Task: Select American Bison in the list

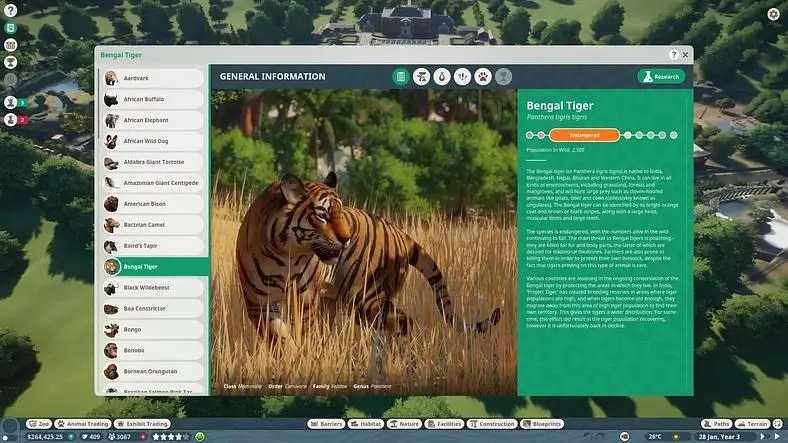Action: click(153, 204)
